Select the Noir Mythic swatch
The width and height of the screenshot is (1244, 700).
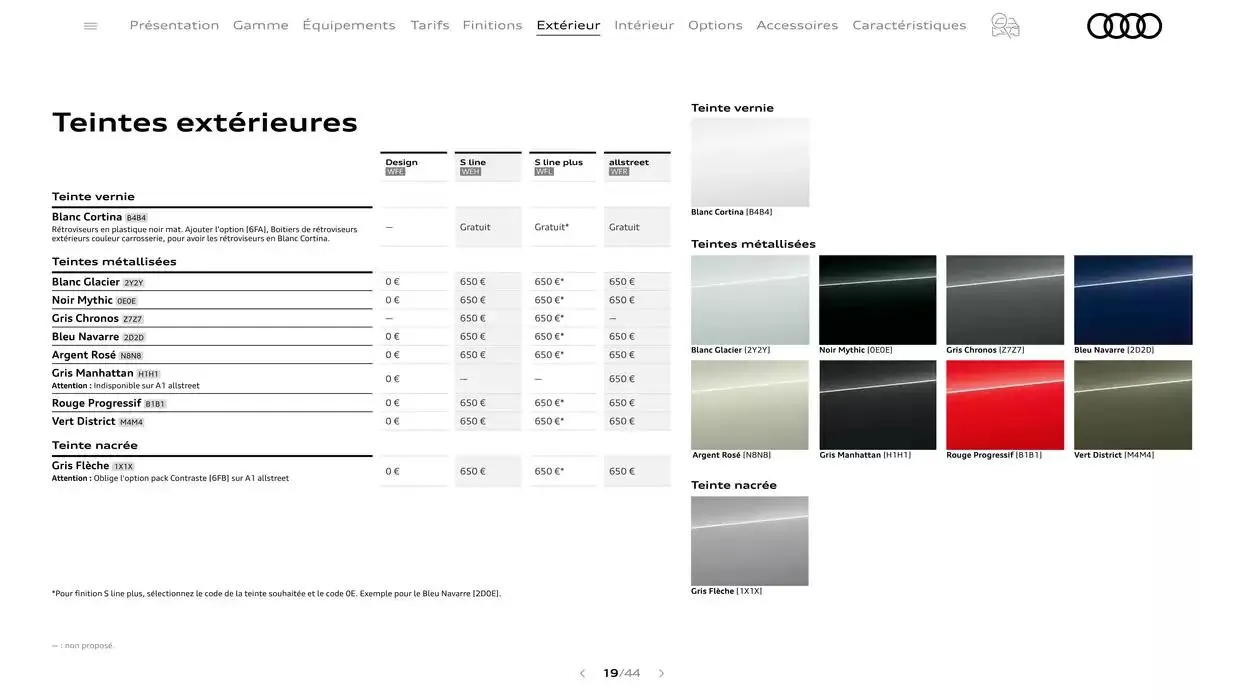click(x=878, y=300)
